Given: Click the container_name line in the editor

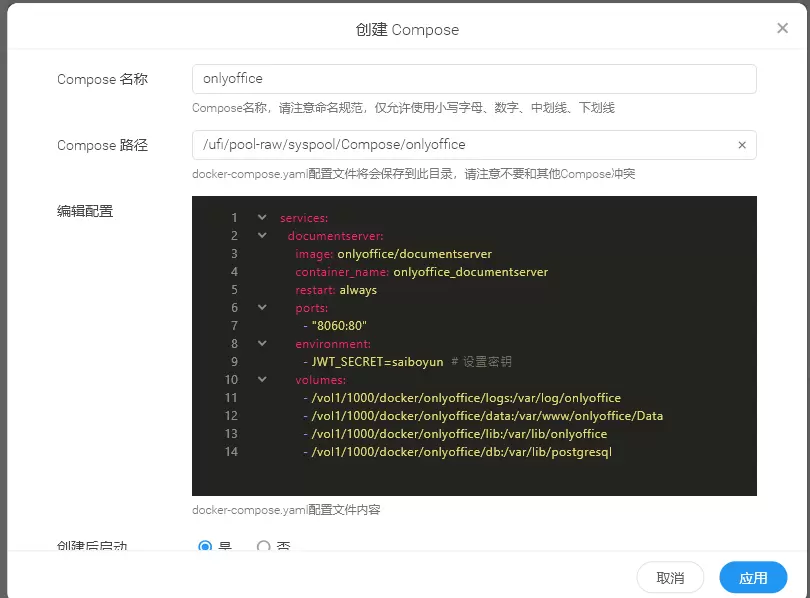Looking at the screenshot, I should point(421,272).
